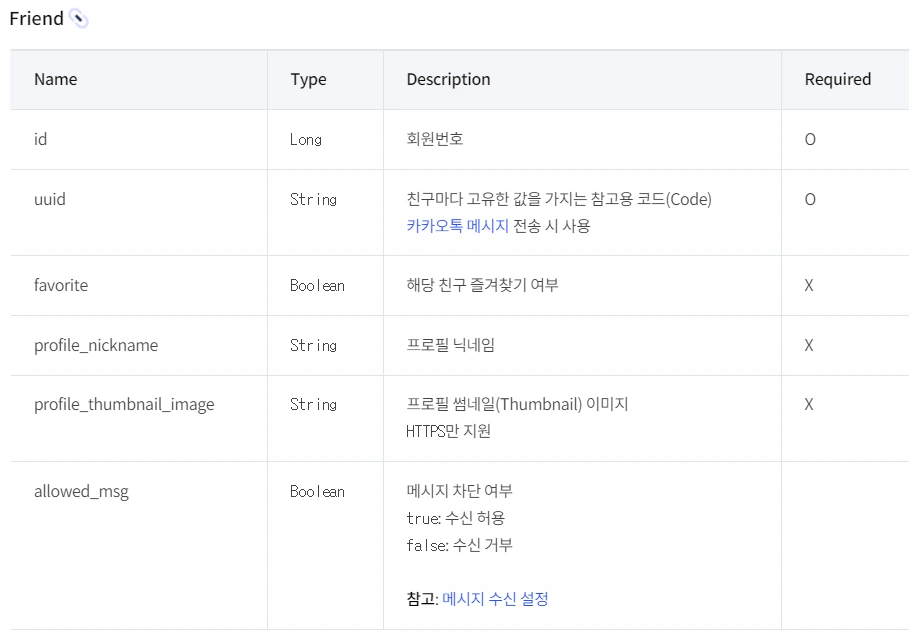
Task: Select the favorite field name cell
Action: pyautogui.click(x=61, y=286)
